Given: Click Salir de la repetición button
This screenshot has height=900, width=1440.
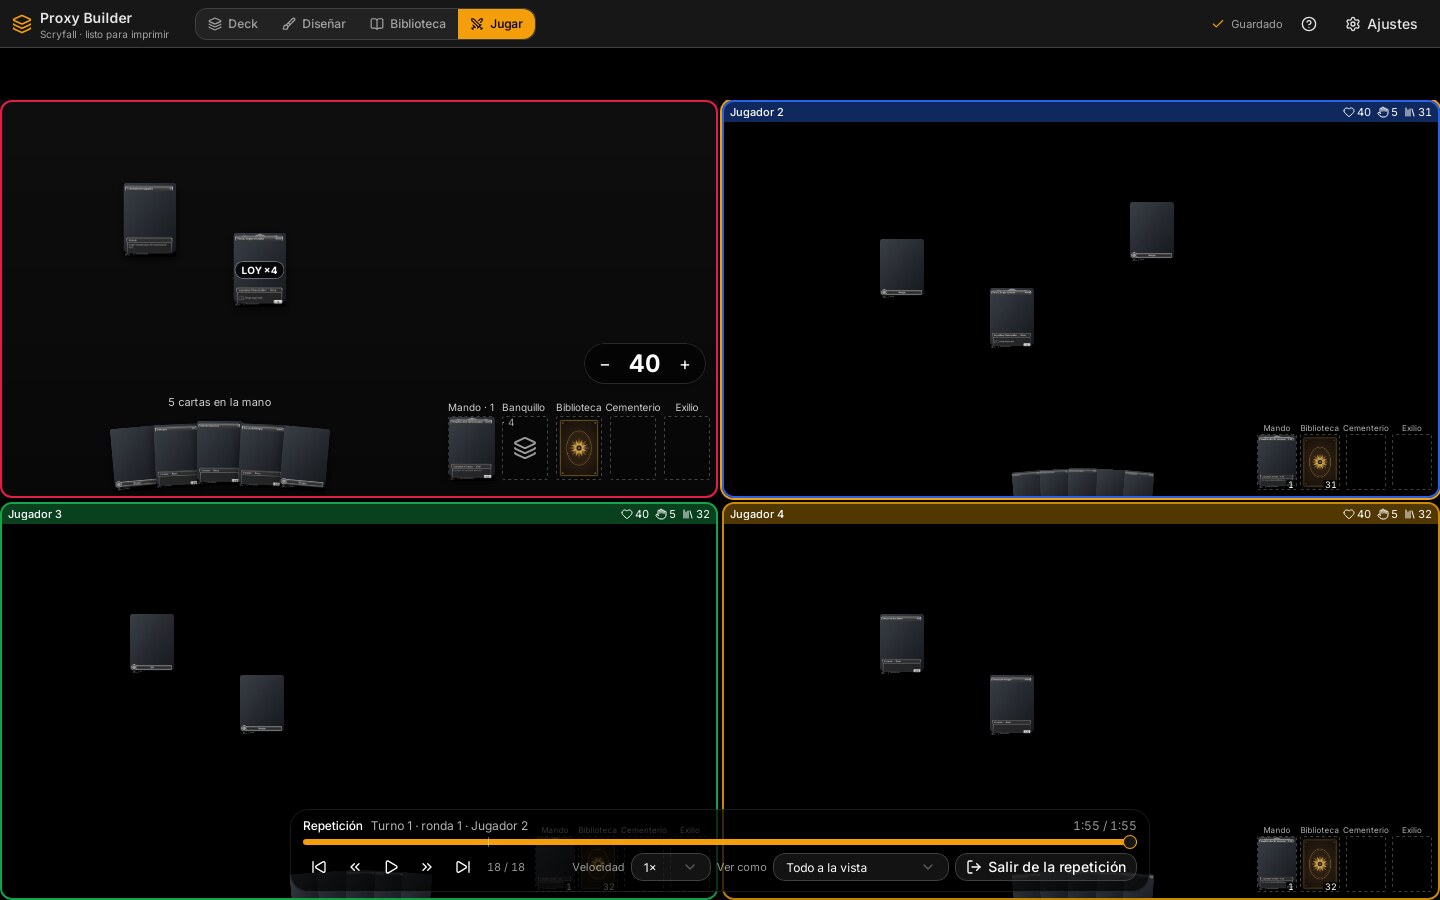Looking at the screenshot, I should pyautogui.click(x=1046, y=867).
